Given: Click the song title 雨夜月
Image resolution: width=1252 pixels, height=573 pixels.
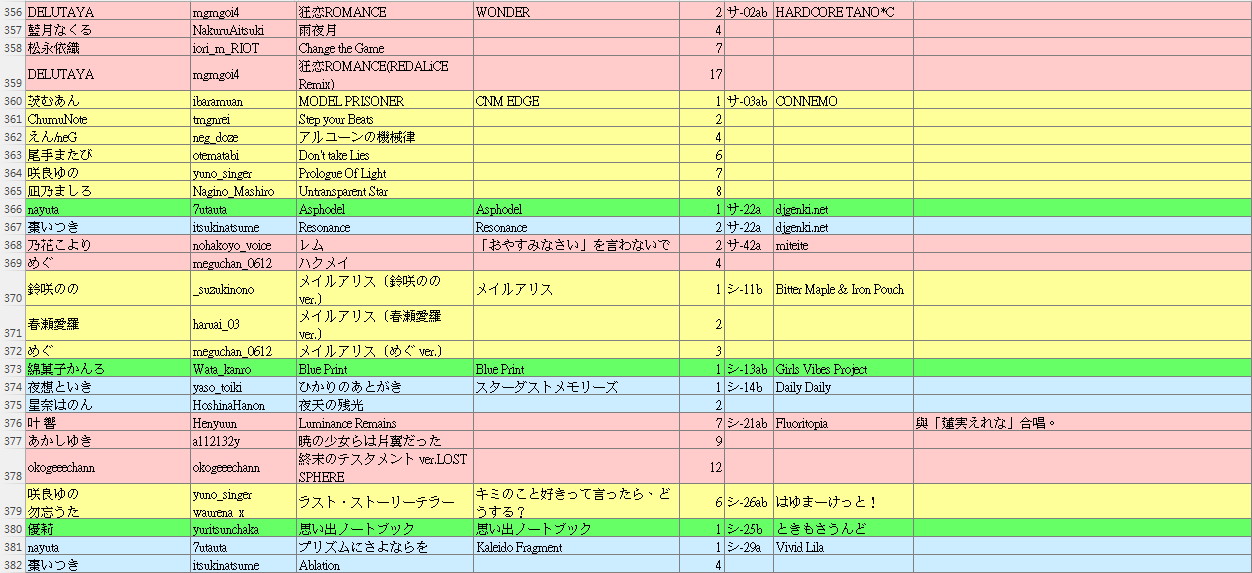Looking at the screenshot, I should [x=384, y=30].
